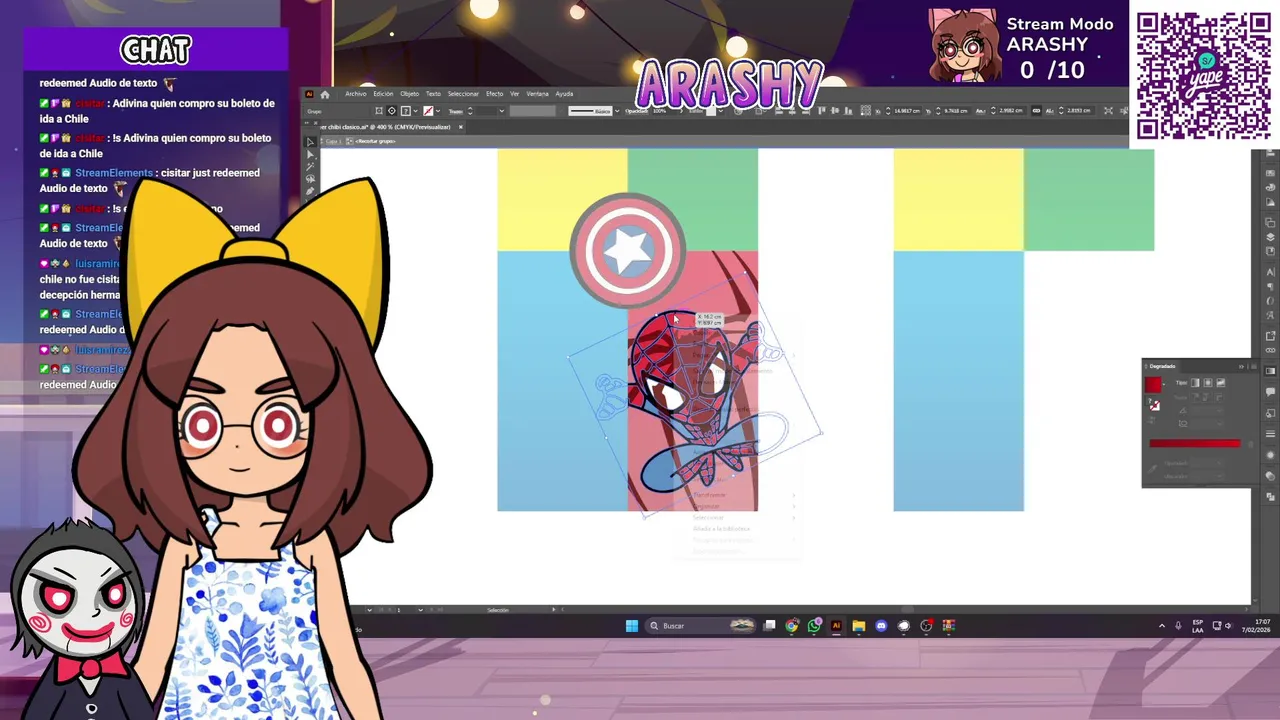Open the gradient swatch dropdown arrow
Viewport: 1280px width, 720px height.
1164,385
